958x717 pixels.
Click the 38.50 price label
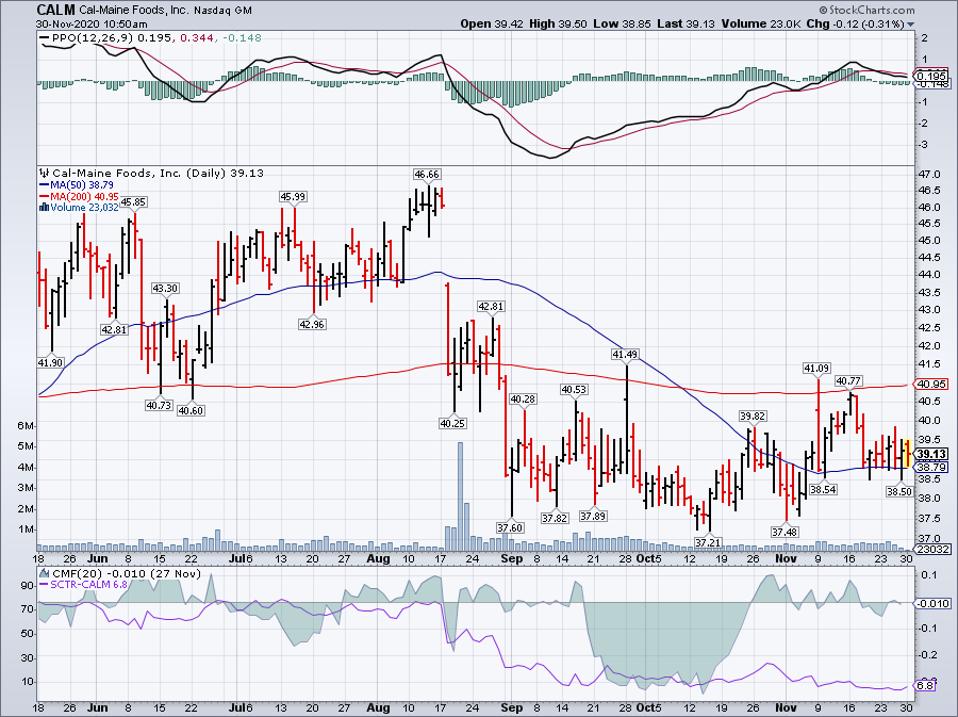click(x=900, y=492)
